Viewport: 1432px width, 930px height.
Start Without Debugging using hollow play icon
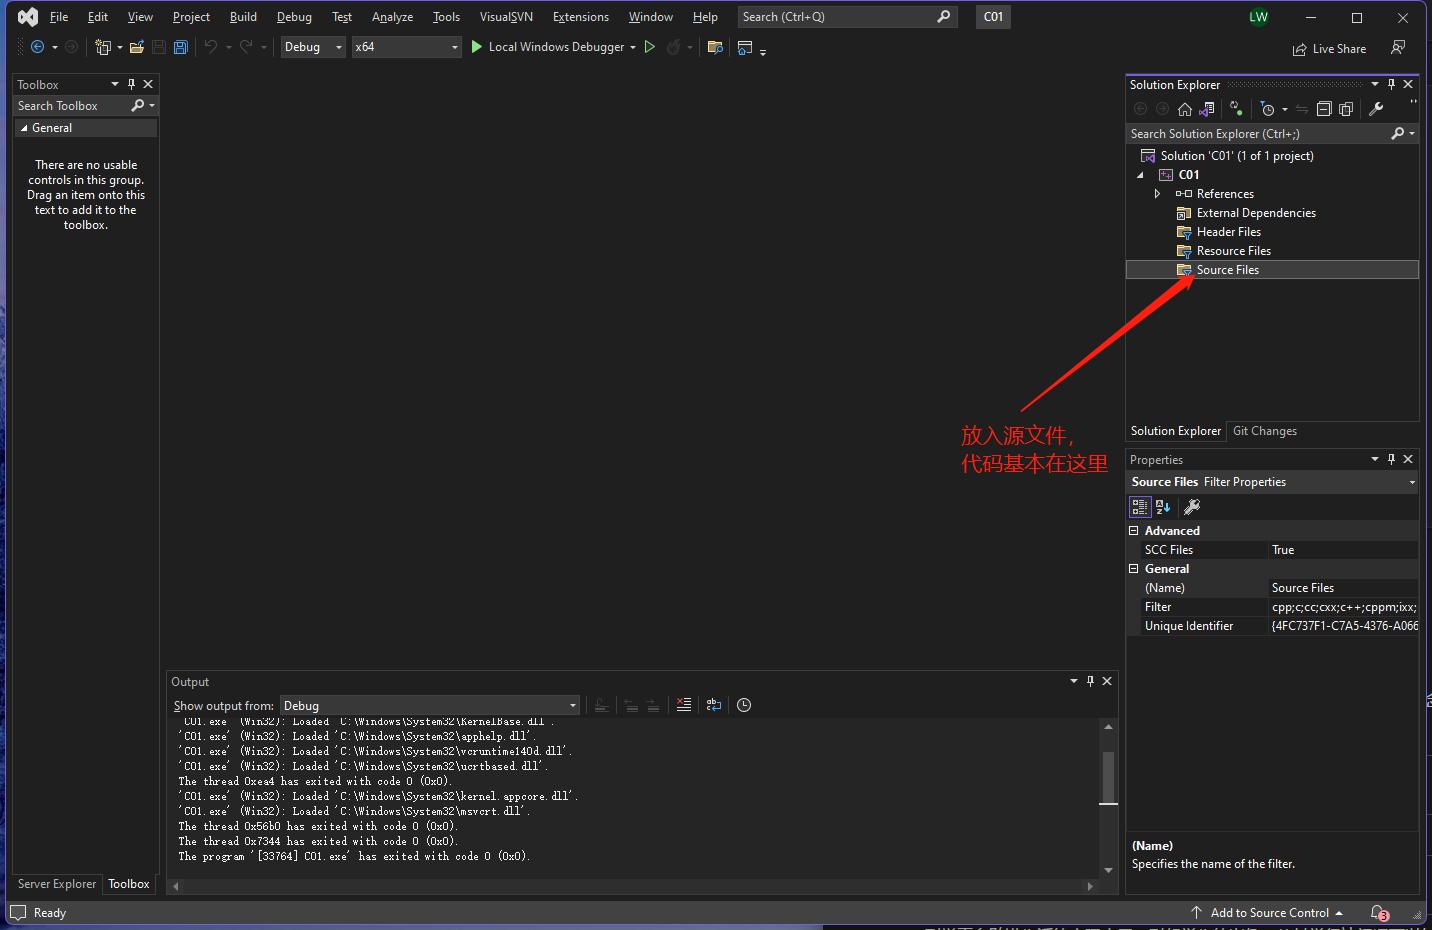click(x=650, y=47)
